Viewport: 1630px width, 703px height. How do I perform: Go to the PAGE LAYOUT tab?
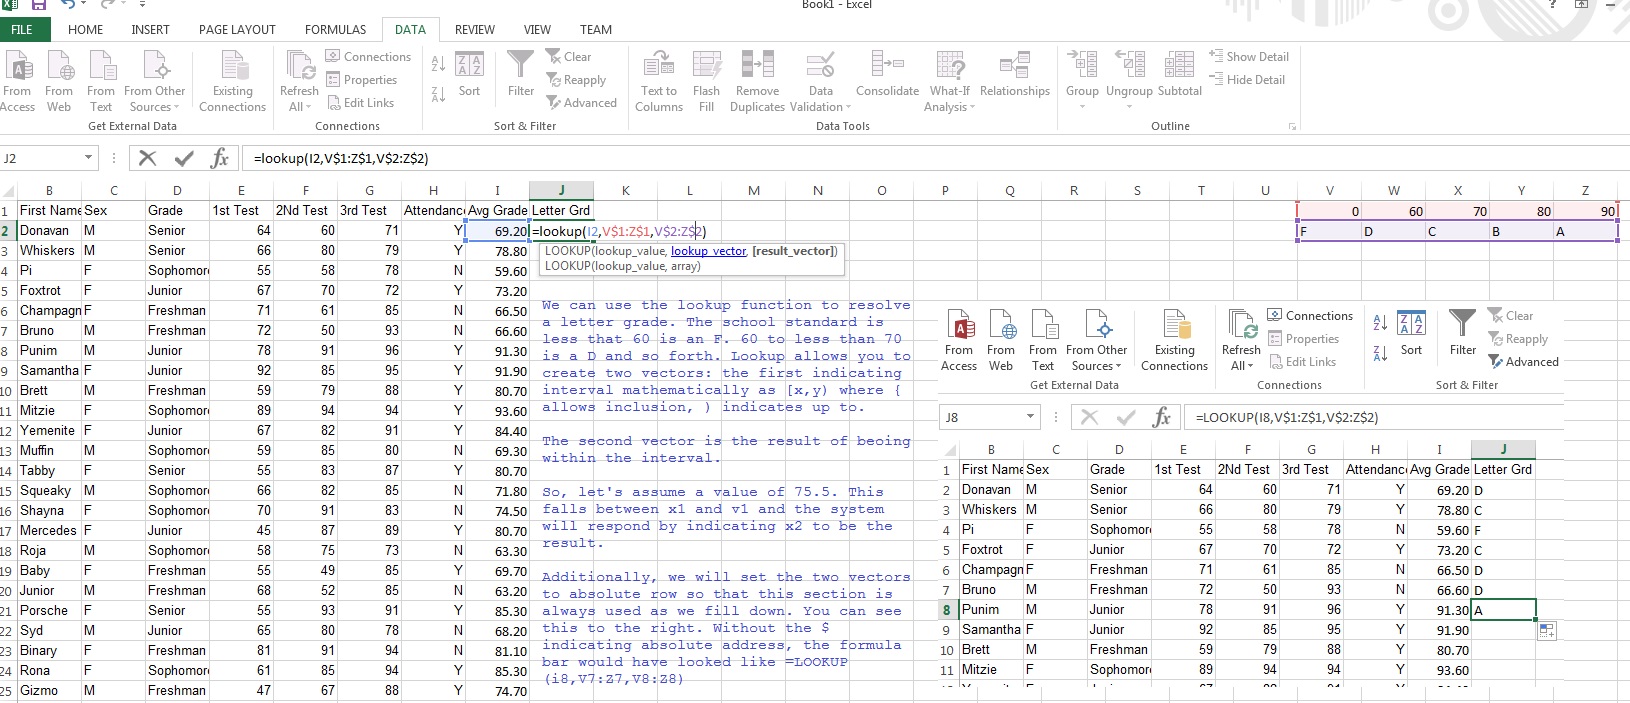tap(237, 30)
